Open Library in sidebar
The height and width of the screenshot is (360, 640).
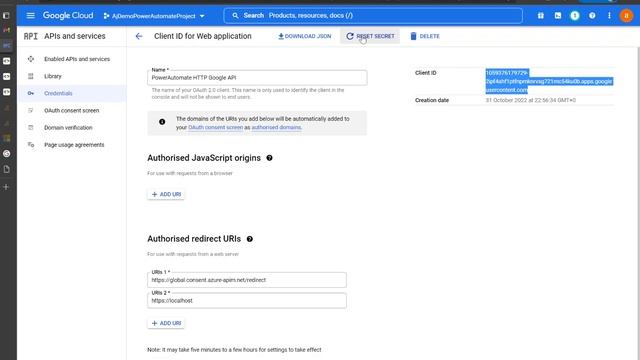(x=53, y=76)
